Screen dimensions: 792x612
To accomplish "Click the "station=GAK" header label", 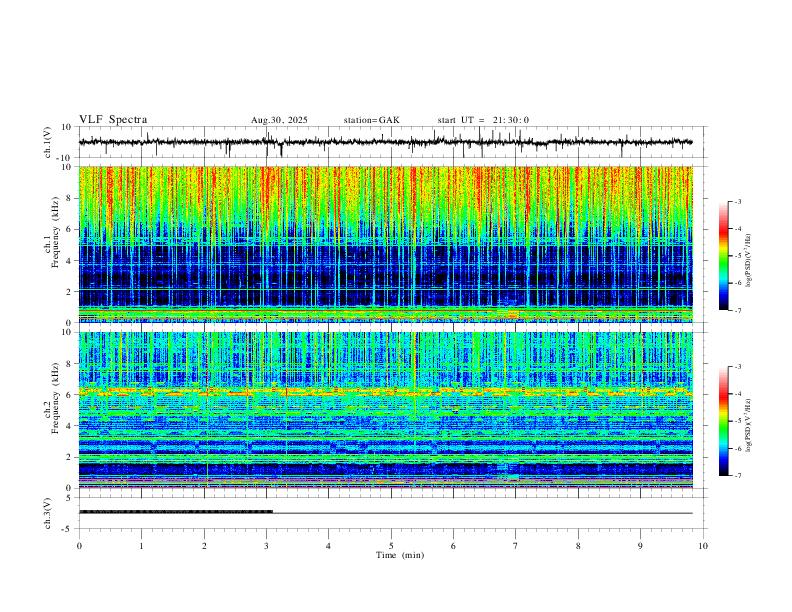I will point(371,120).
